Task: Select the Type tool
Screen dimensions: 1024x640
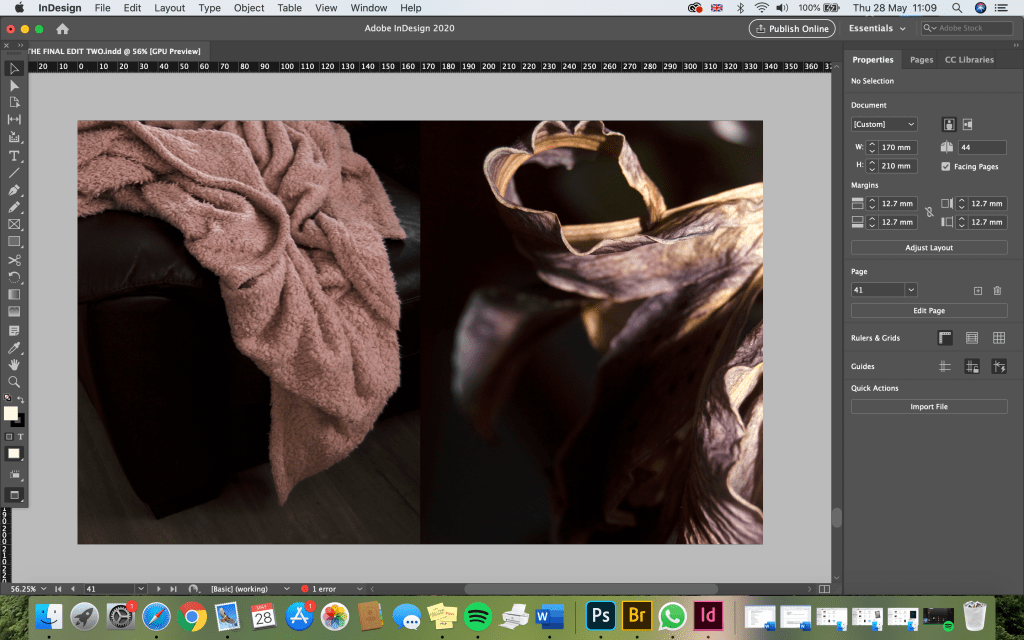Action: [14, 156]
